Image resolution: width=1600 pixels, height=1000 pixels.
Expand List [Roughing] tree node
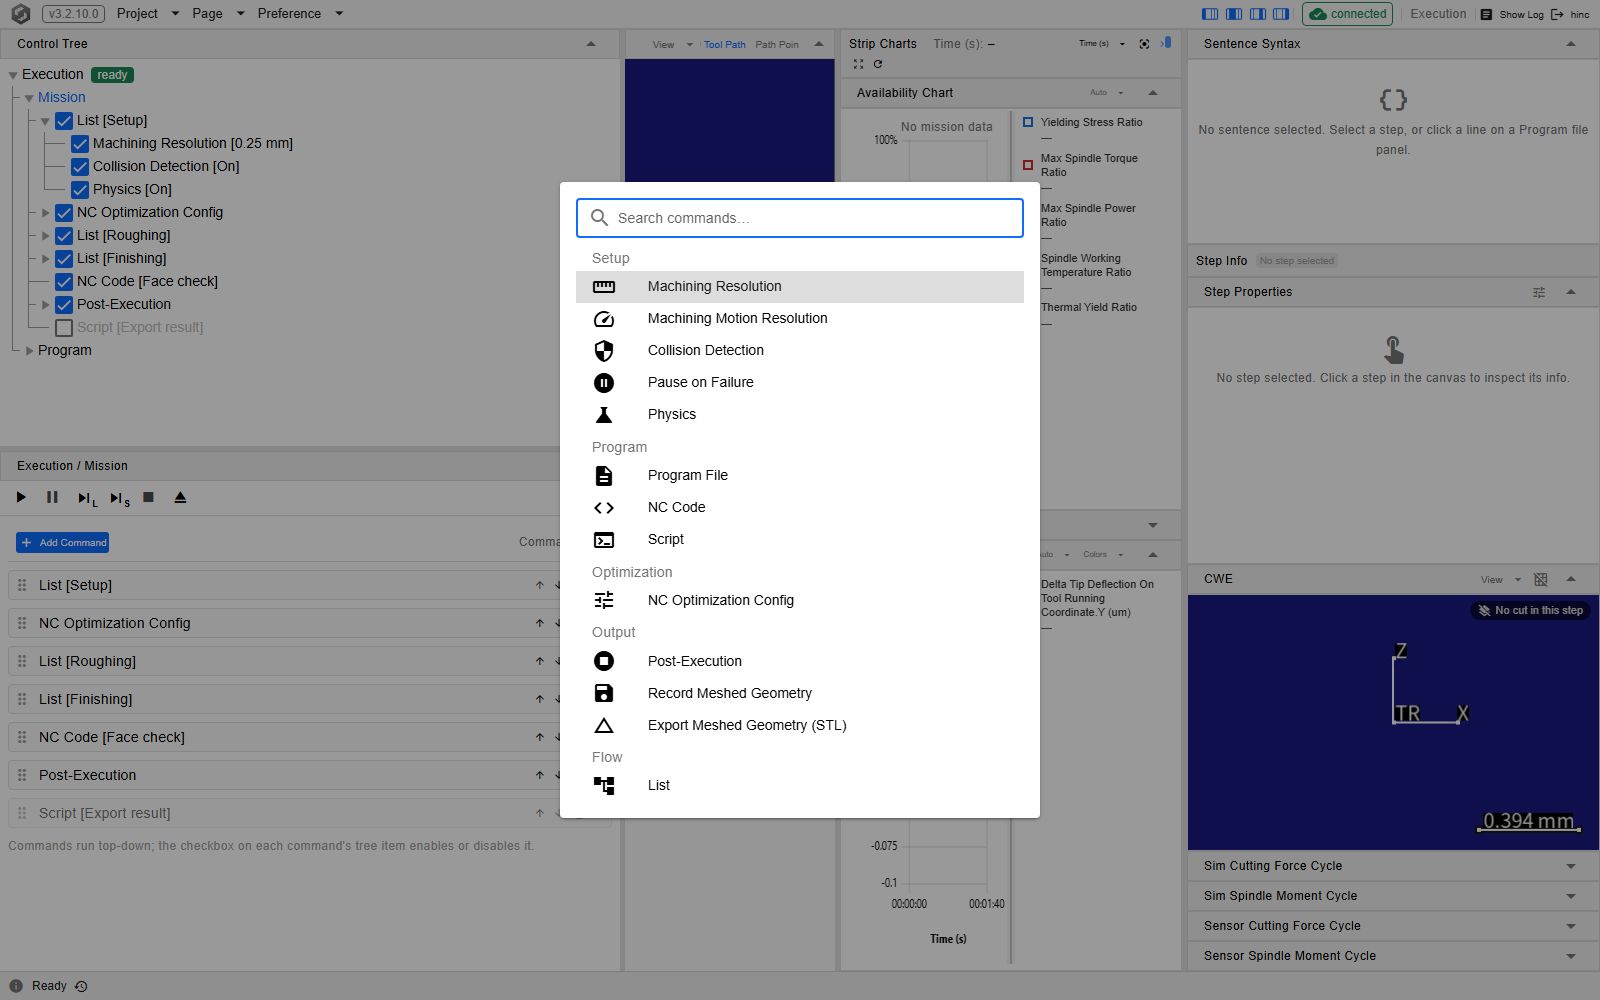(45, 236)
